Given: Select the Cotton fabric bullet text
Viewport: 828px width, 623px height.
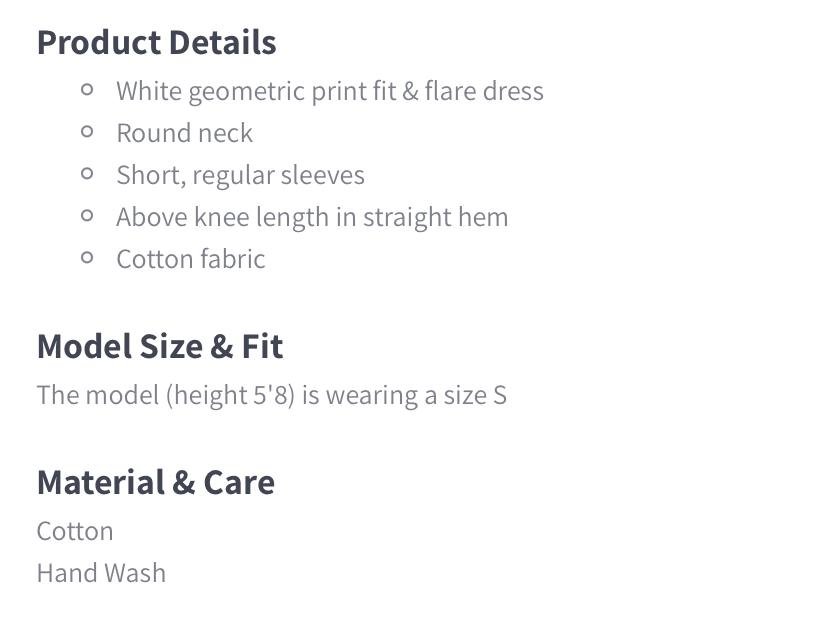Looking at the screenshot, I should 190,259.
